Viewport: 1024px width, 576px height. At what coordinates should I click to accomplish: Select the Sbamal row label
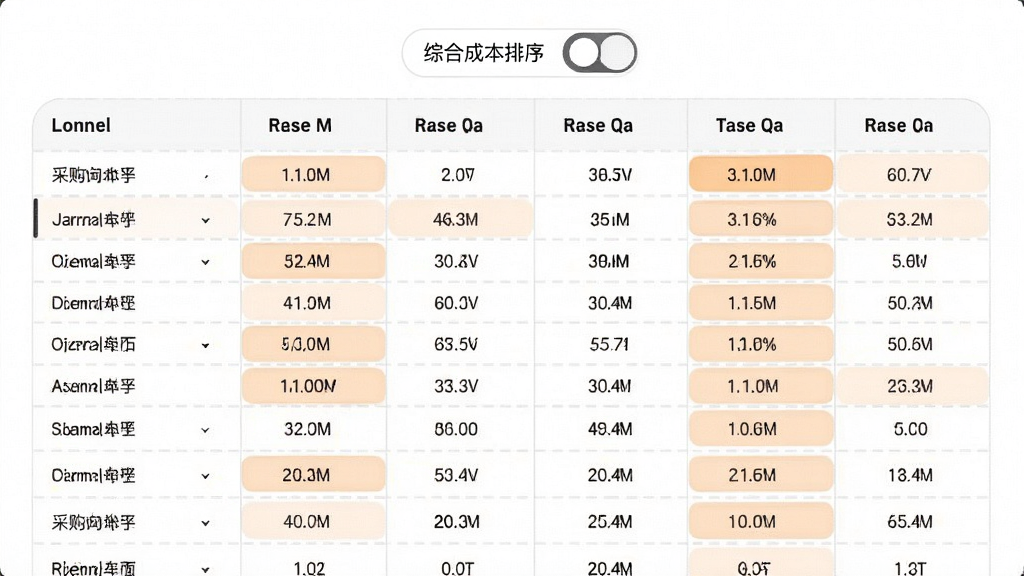(93, 429)
